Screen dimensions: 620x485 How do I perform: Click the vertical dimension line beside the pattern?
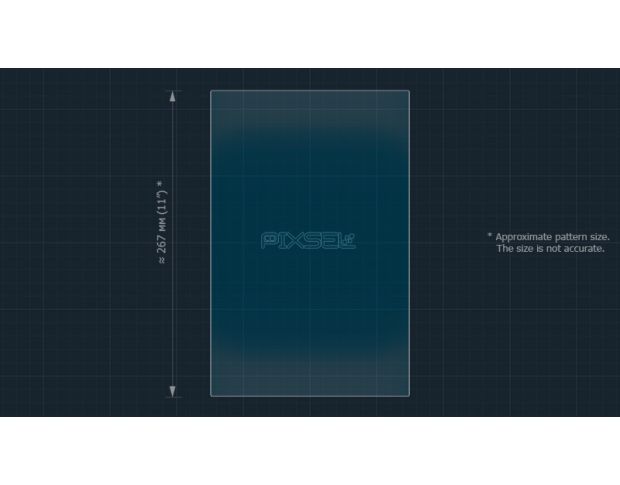coord(174,300)
